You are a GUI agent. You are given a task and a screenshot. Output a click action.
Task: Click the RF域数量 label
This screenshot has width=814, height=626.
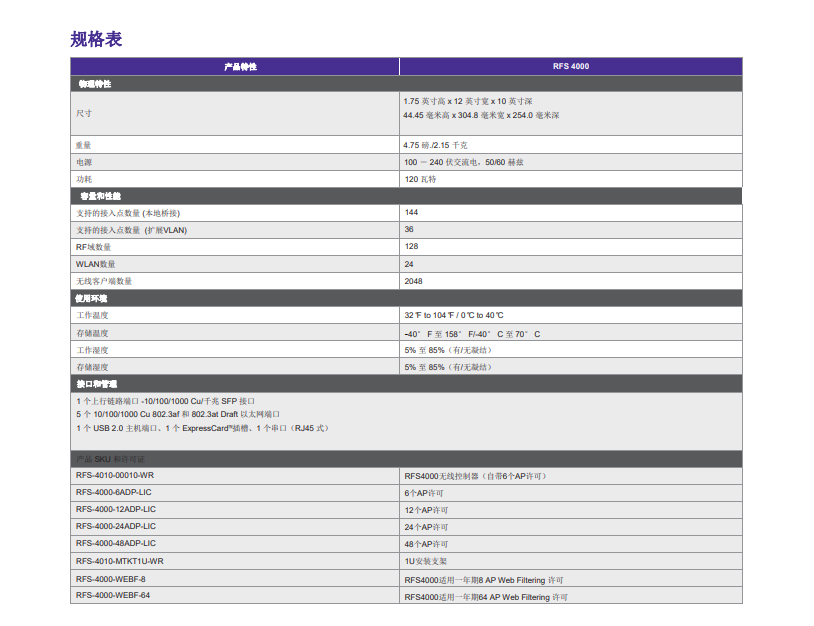click(93, 247)
